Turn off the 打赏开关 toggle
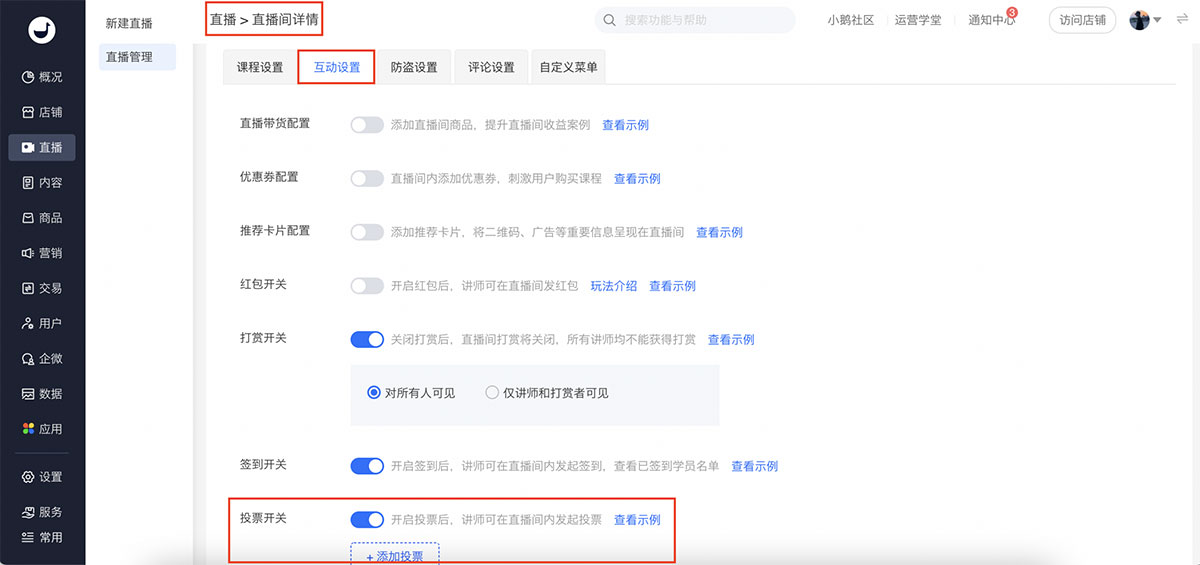Screen dimensions: 1200x565 coord(367,340)
